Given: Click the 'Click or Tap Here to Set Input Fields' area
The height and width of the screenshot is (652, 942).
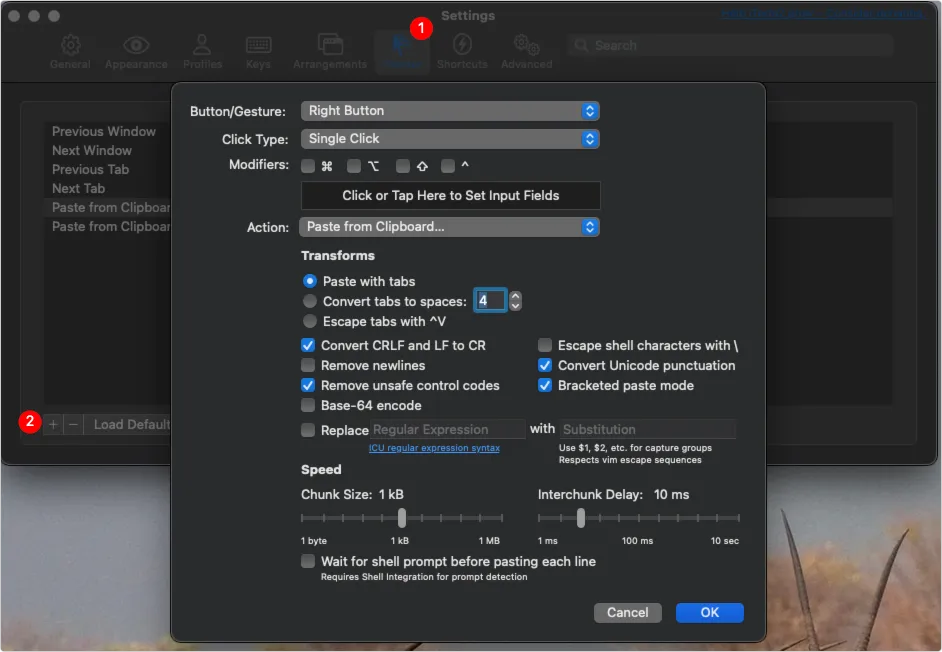Looking at the screenshot, I should pyautogui.click(x=451, y=195).
